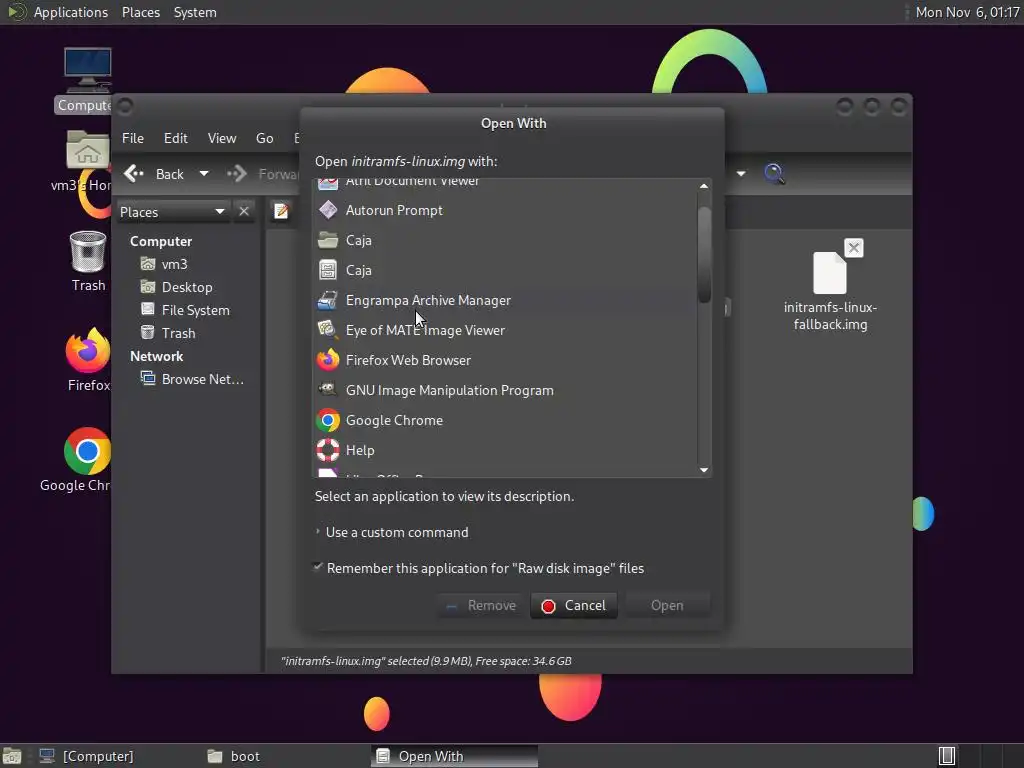1024x768 pixels.
Task: Click show desktop icon in bottom panel
Action: click(12, 756)
